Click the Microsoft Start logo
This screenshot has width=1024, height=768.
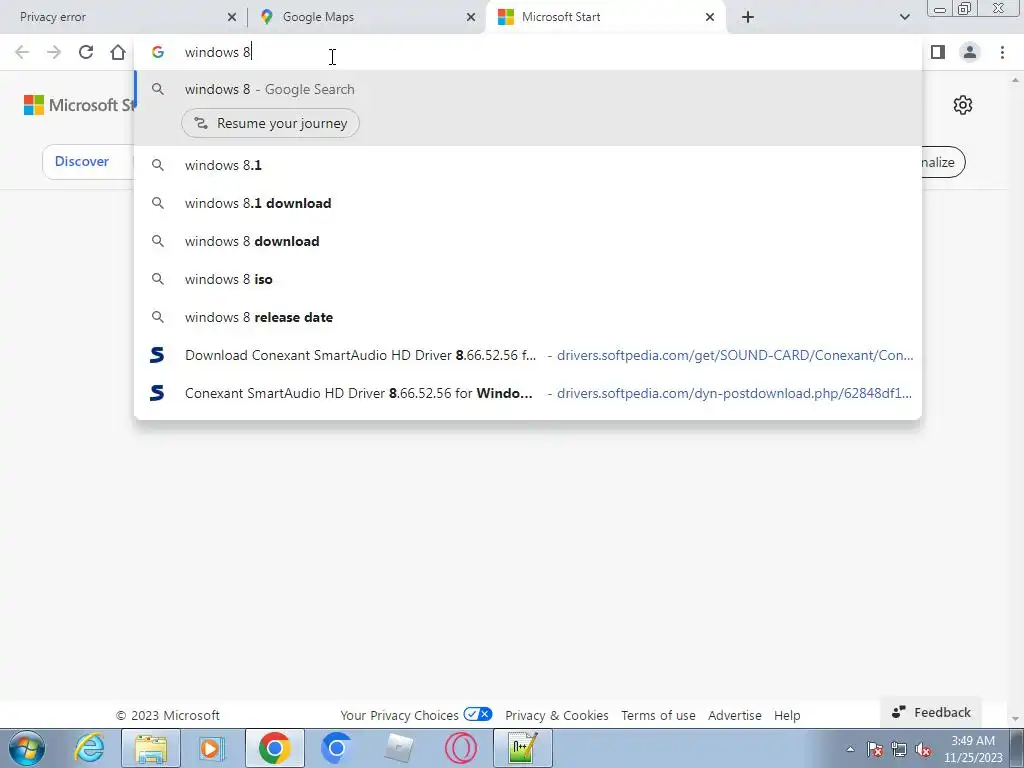click(x=78, y=105)
